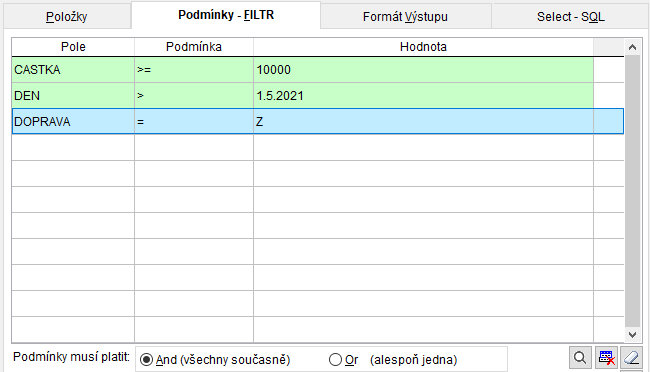Click the magnifier search icon
Image resolution: width=650 pixels, height=372 pixels.
tap(580, 357)
